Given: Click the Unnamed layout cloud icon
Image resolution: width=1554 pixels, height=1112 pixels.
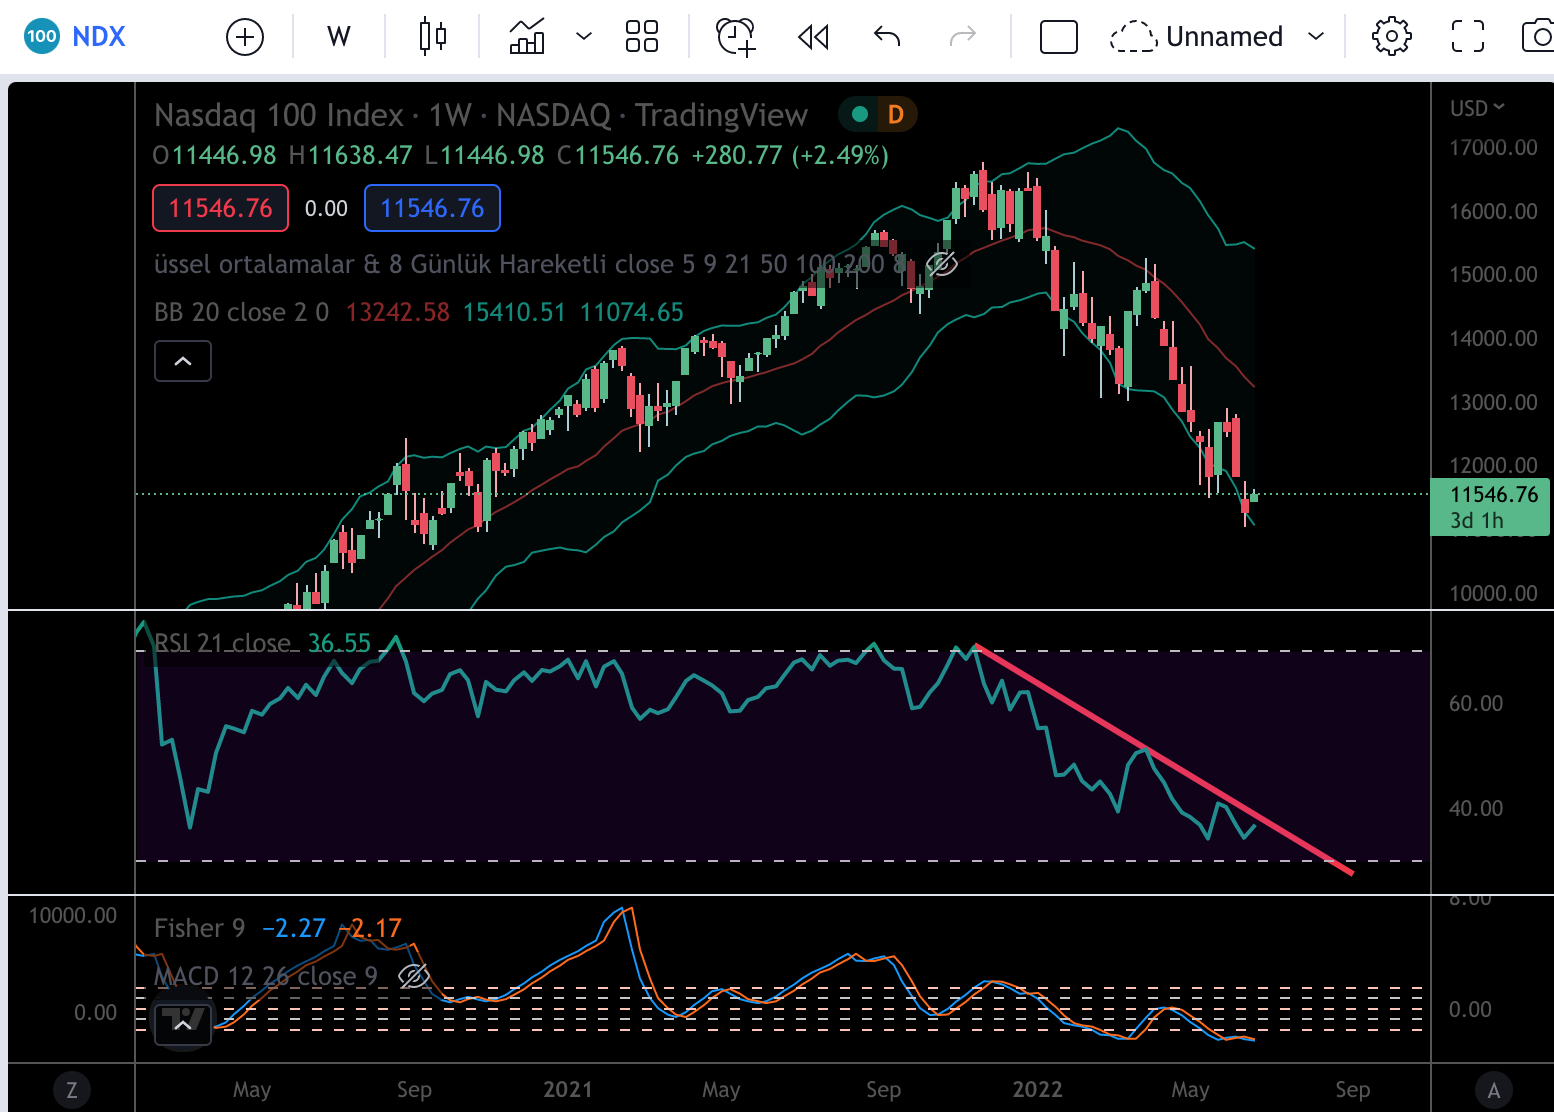Looking at the screenshot, I should click(x=1133, y=38).
